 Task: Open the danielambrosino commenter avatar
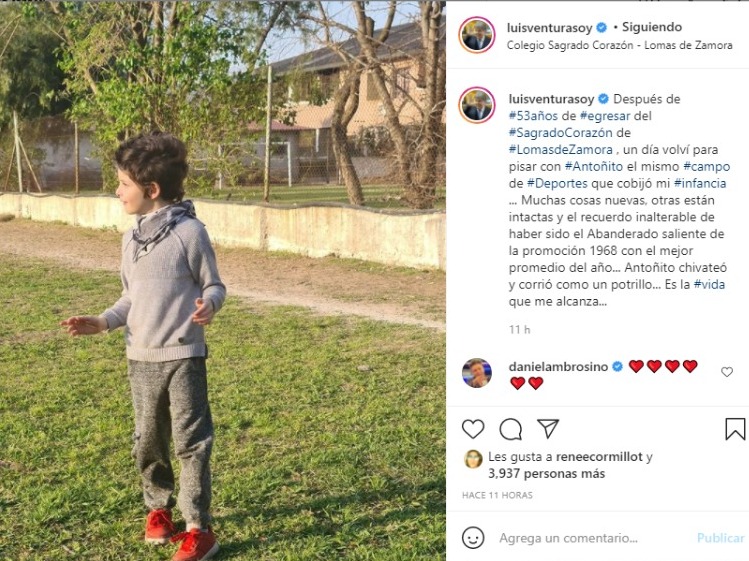pyautogui.click(x=477, y=372)
